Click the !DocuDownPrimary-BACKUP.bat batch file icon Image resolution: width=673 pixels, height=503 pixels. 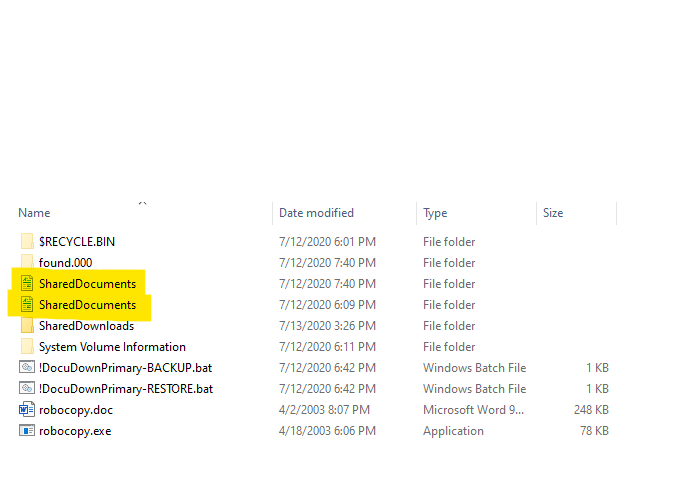pyautogui.click(x=27, y=367)
